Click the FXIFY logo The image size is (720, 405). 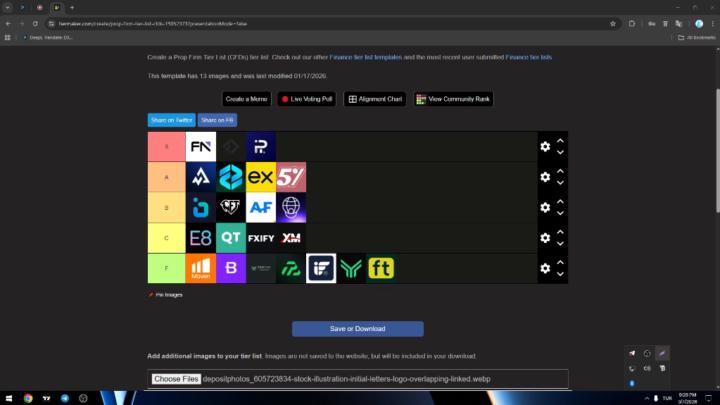click(x=261, y=238)
